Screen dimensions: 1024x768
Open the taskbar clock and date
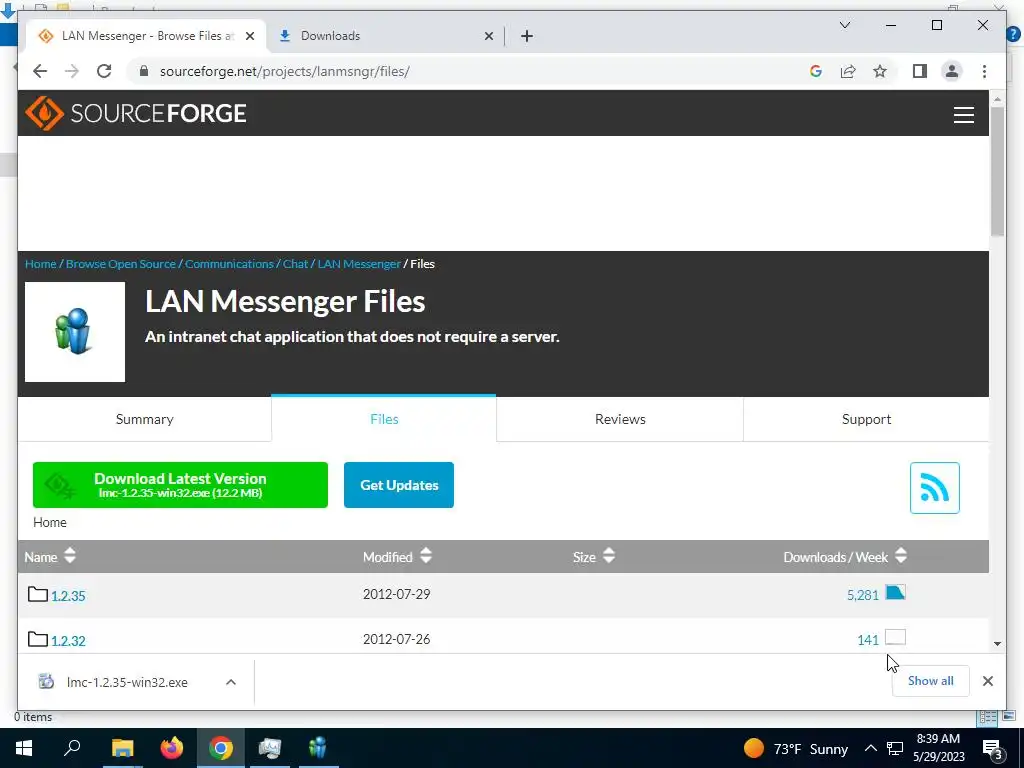[x=938, y=748]
